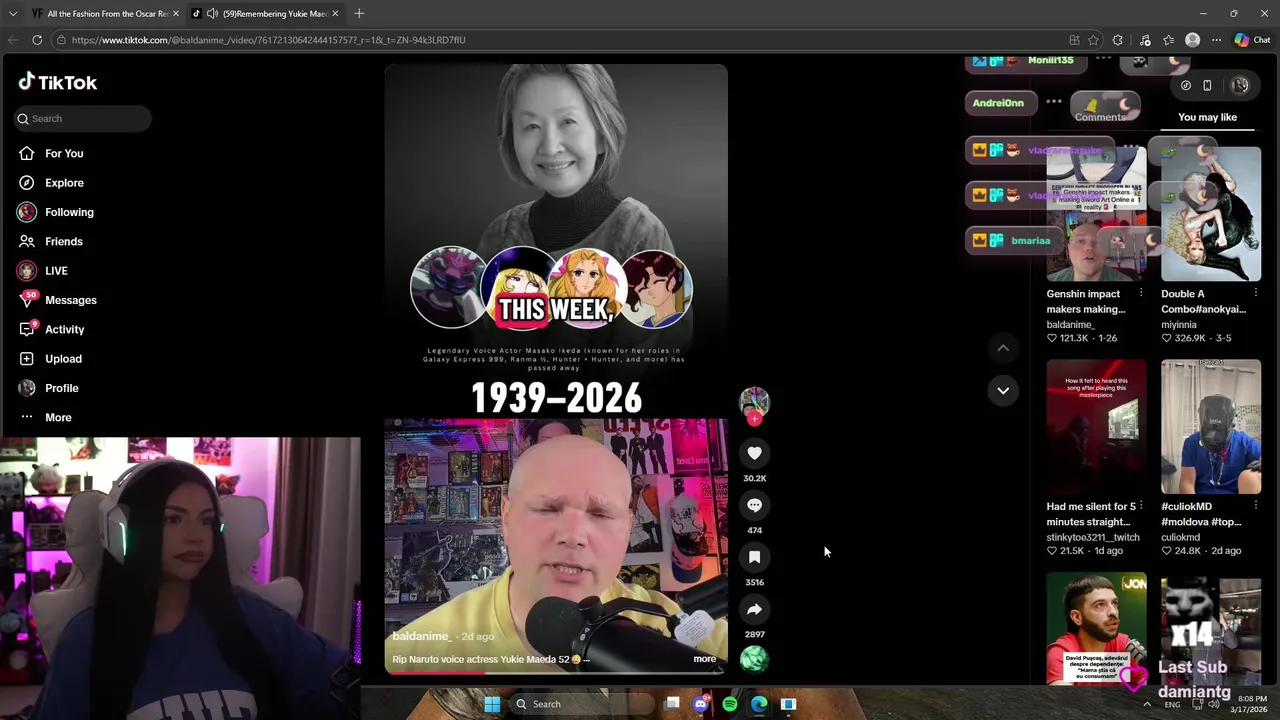Open Genshin impact makers video thumbnail
The image size is (1280, 720).
coord(1096,214)
